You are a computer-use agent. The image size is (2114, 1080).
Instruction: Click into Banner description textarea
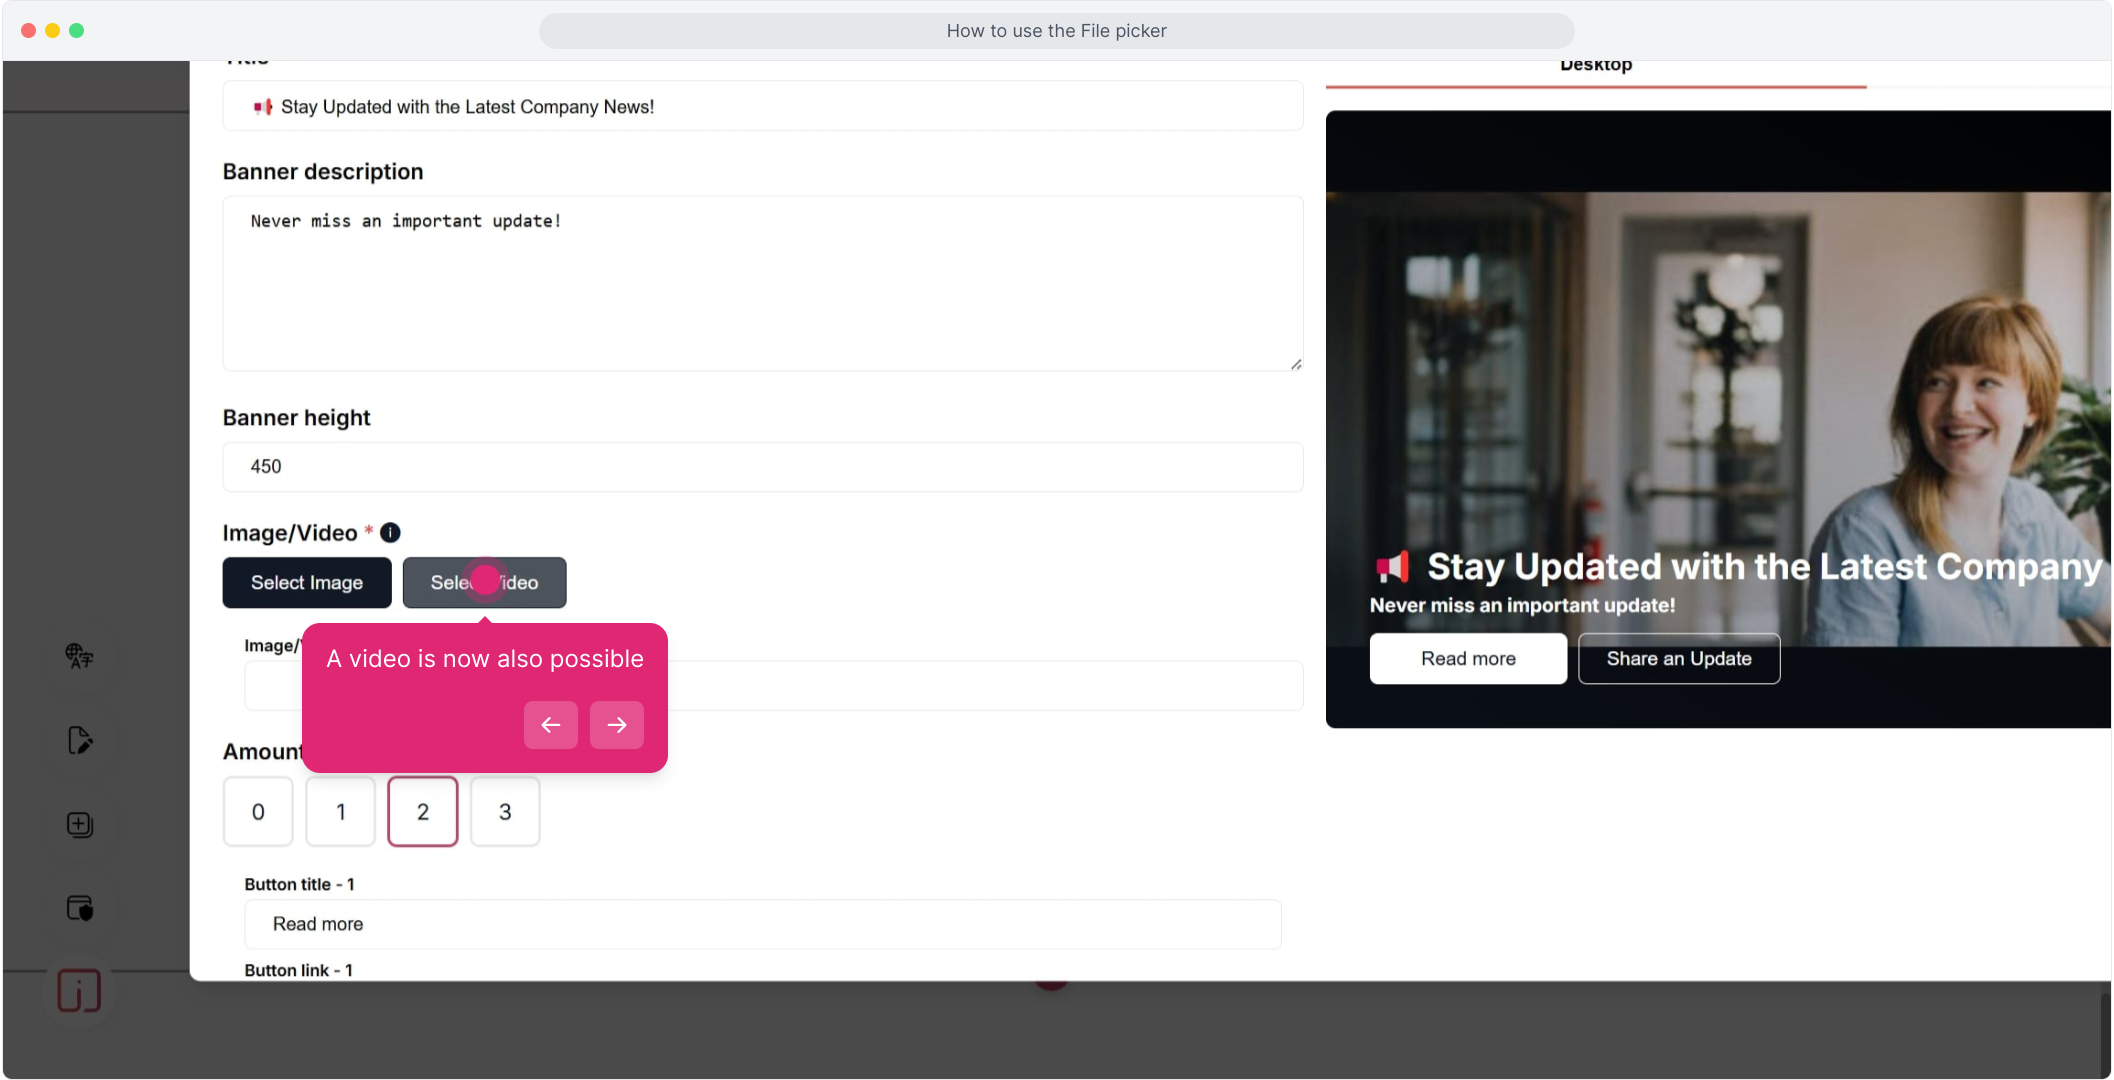[763, 284]
